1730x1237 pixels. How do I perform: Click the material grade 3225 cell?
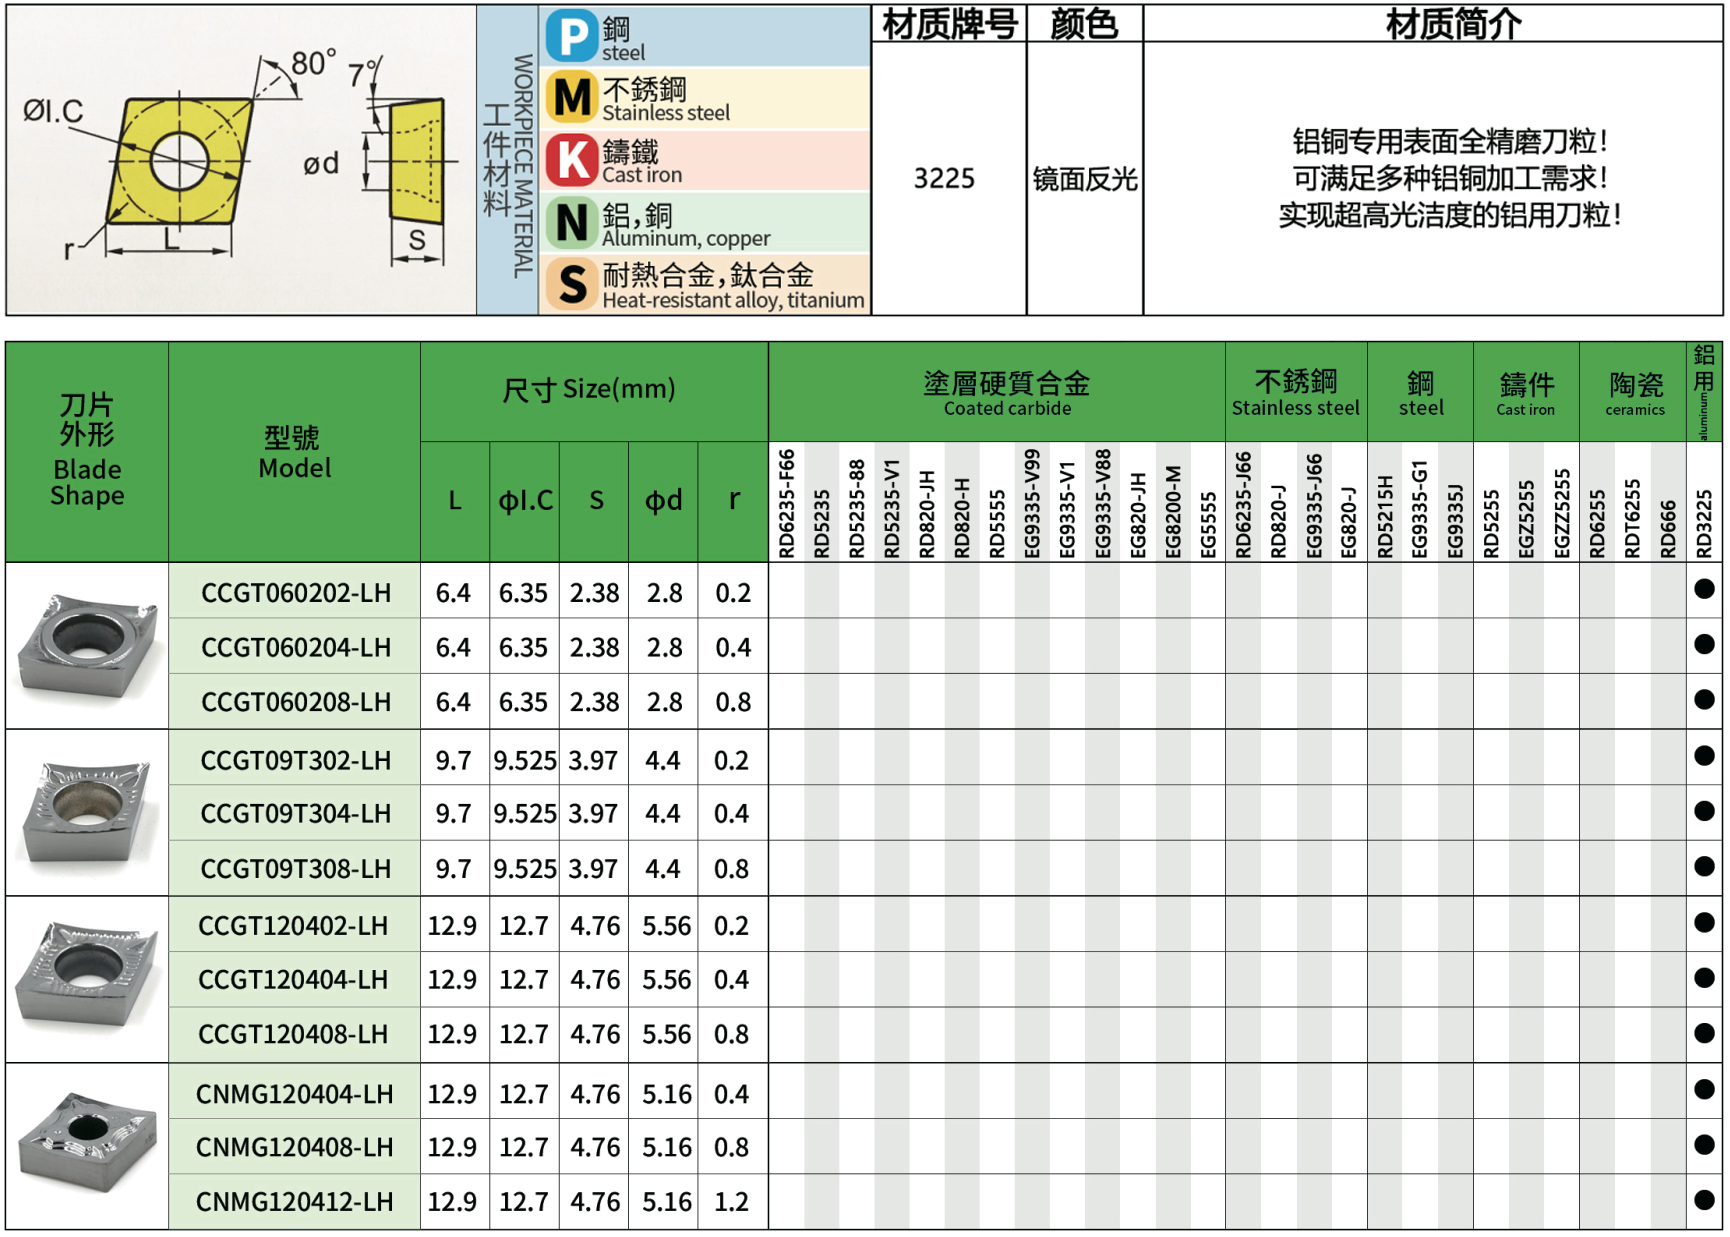(944, 179)
